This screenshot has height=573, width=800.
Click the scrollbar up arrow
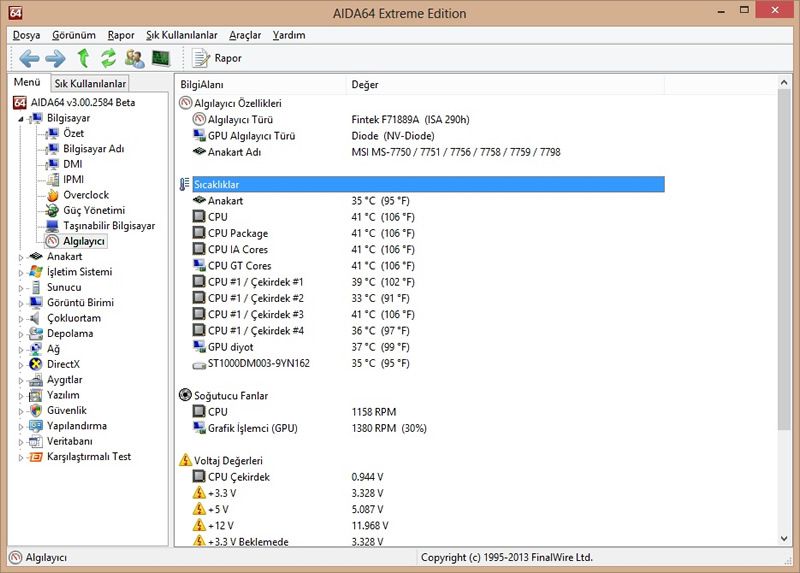click(x=784, y=82)
